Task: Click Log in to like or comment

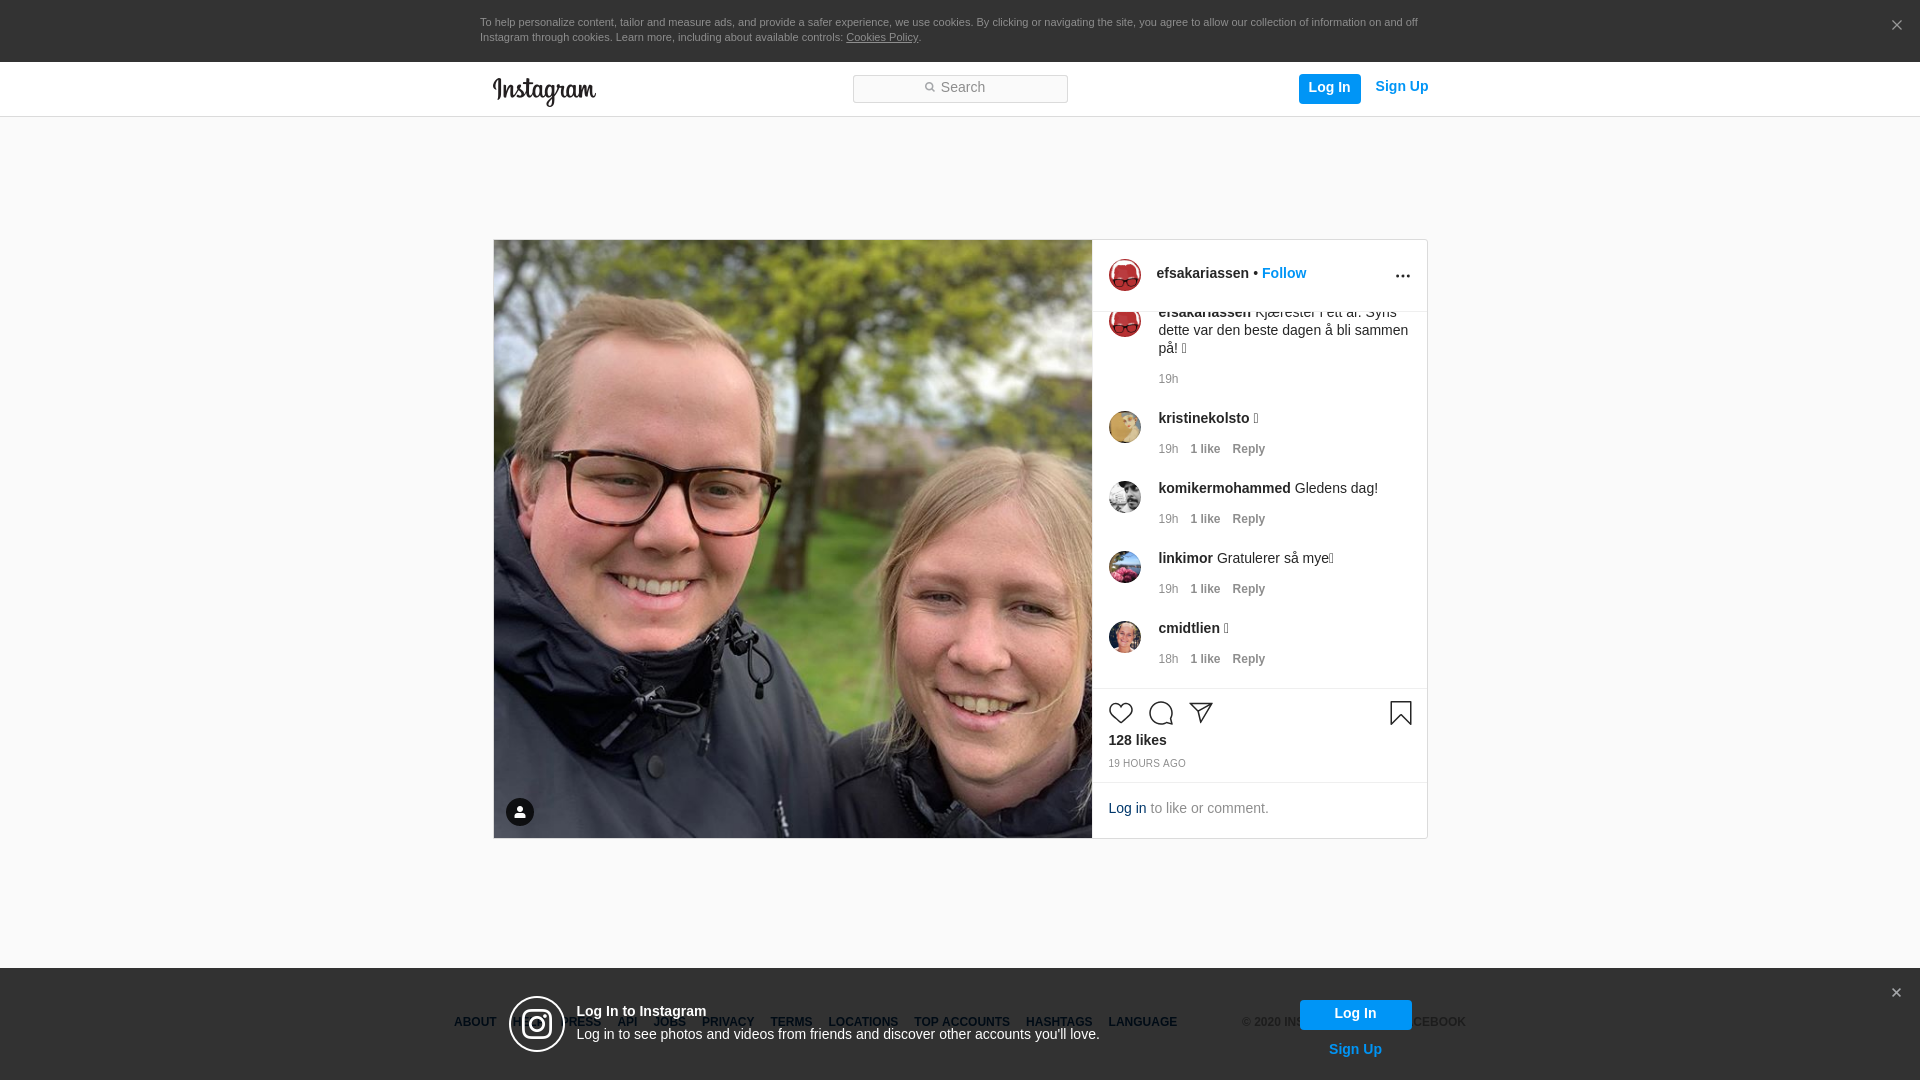Action: (1127, 809)
